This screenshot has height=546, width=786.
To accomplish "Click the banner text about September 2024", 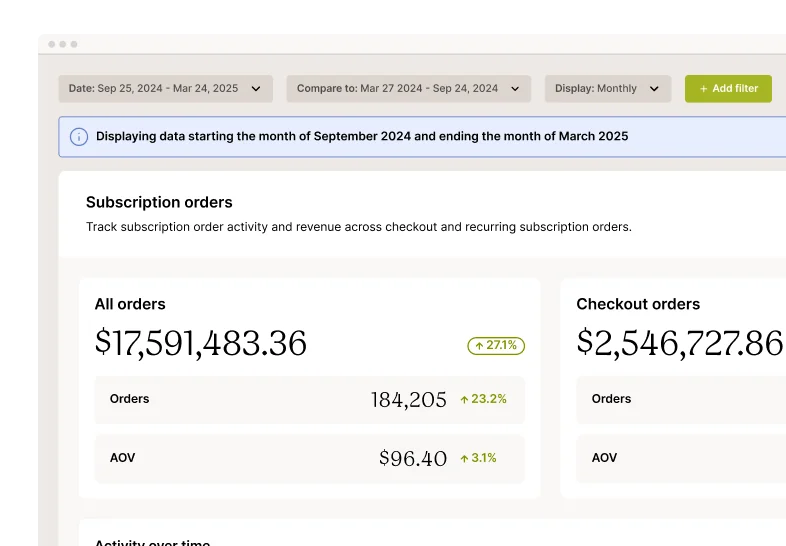I will (362, 136).
